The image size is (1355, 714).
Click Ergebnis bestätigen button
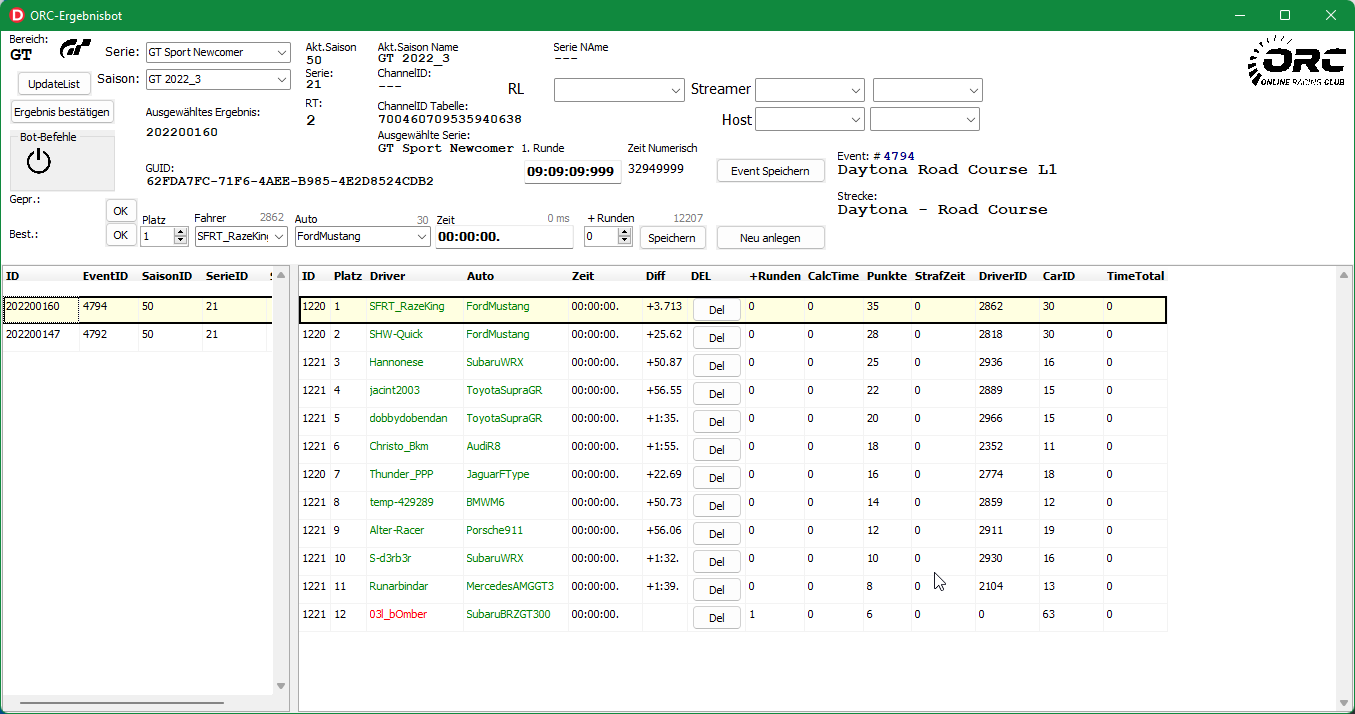(62, 112)
